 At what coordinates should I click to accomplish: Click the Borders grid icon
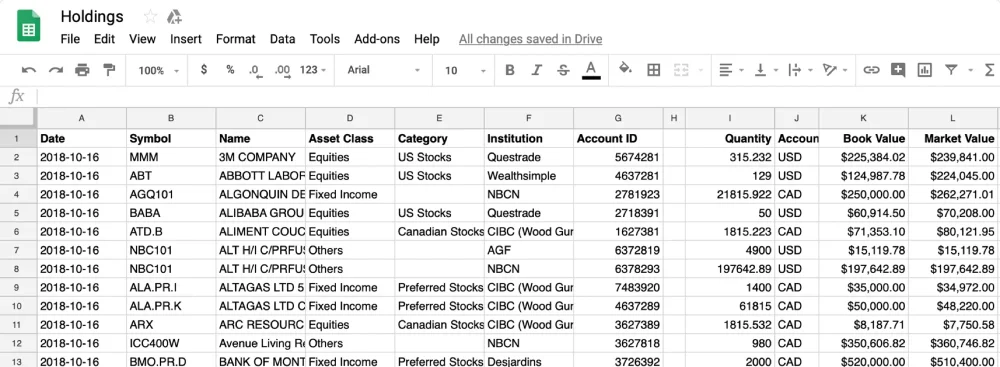pos(654,70)
